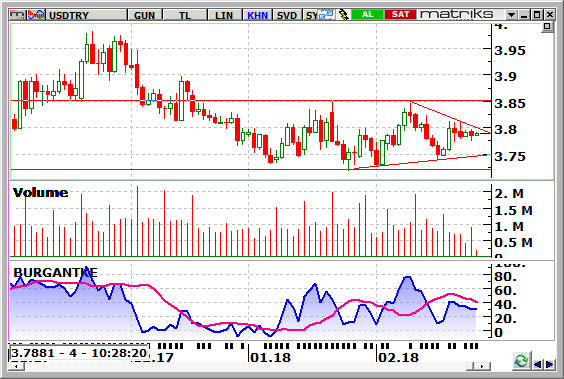Select the GUN period button
The width and height of the screenshot is (564, 379).
[x=144, y=15]
